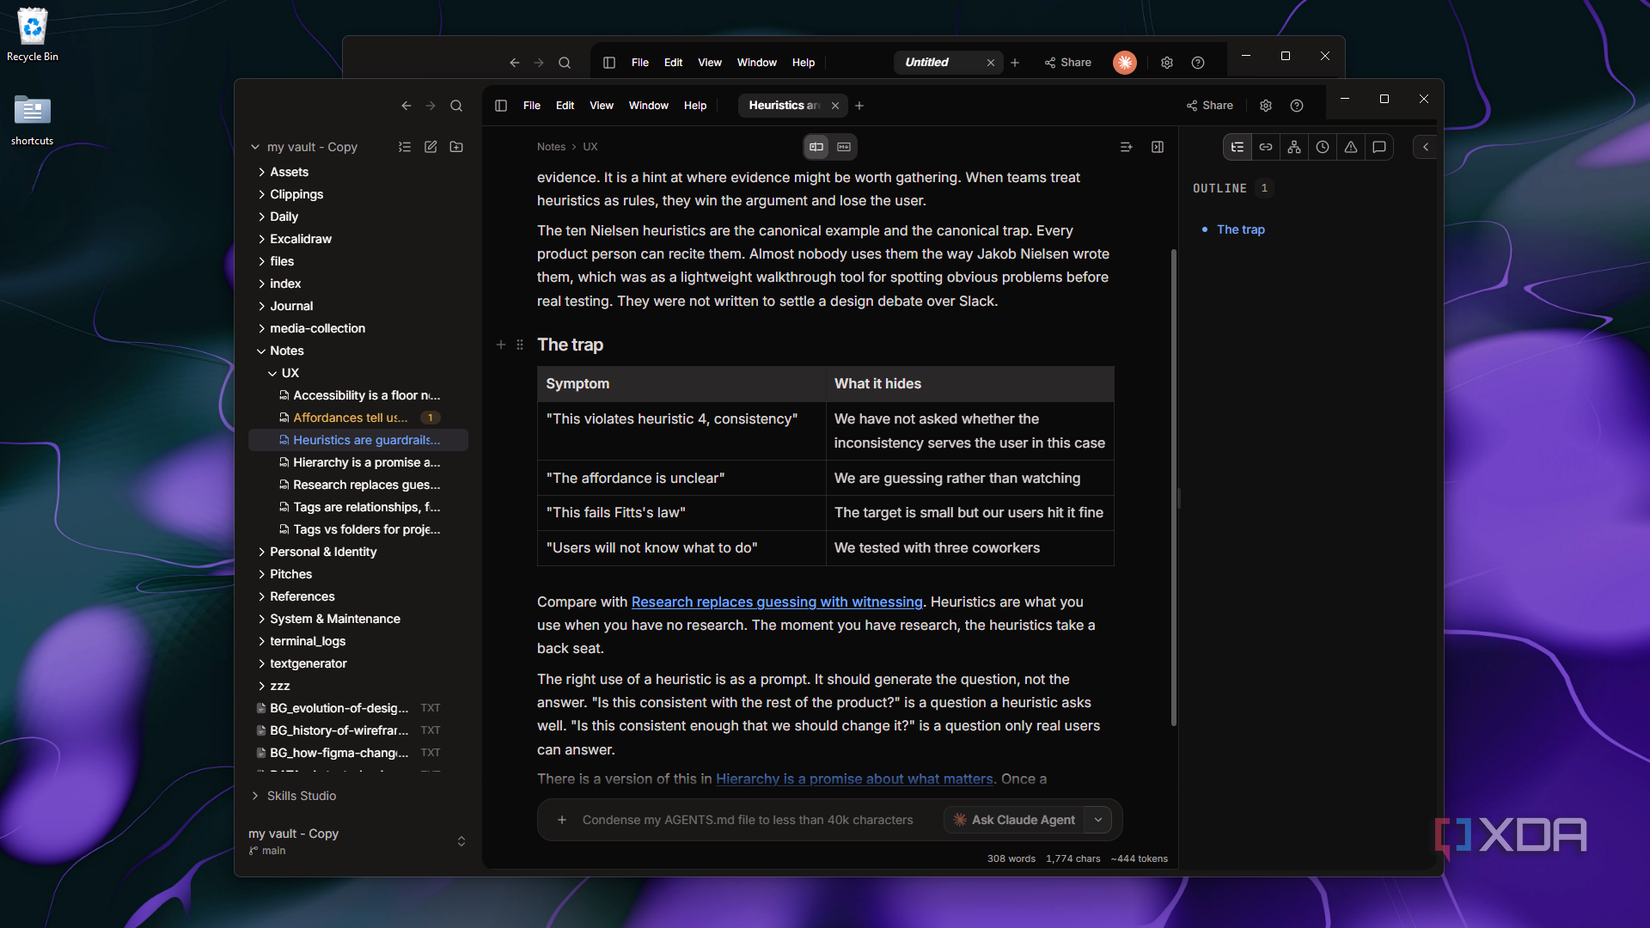The height and width of the screenshot is (928, 1650).
Task: Click the add-line list icon above the note
Action: point(1126,147)
